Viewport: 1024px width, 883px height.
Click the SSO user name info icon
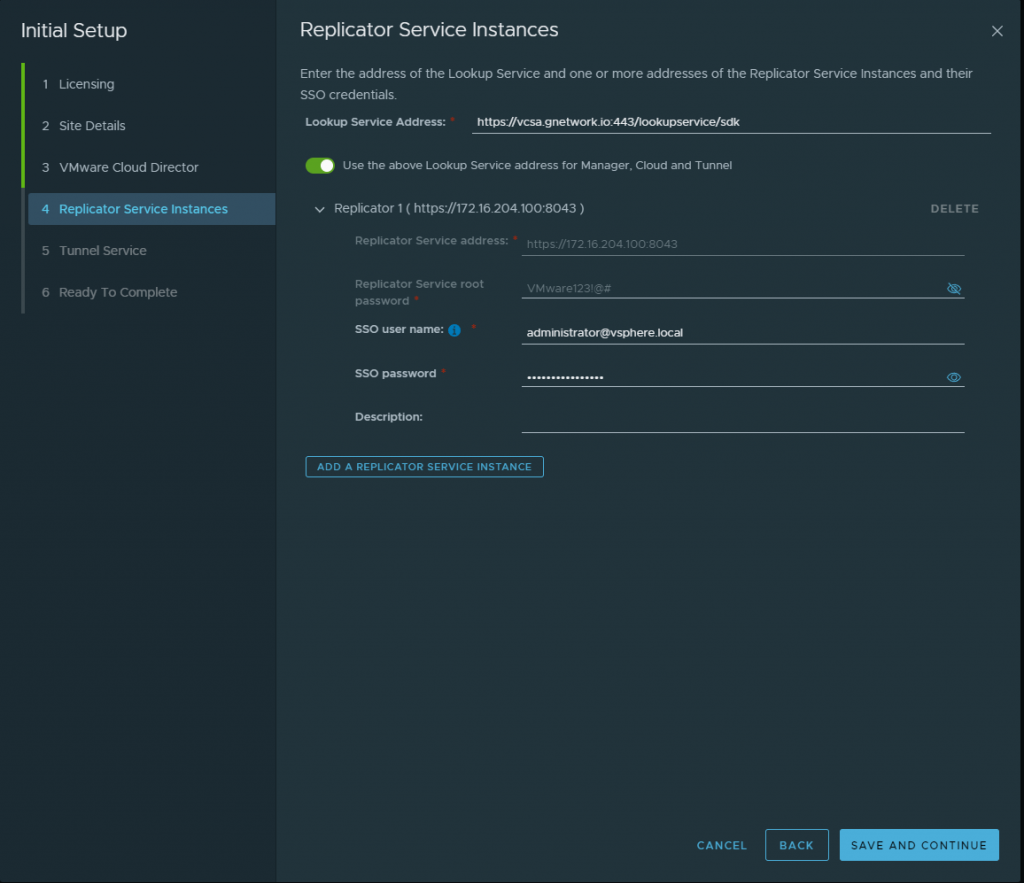[455, 330]
